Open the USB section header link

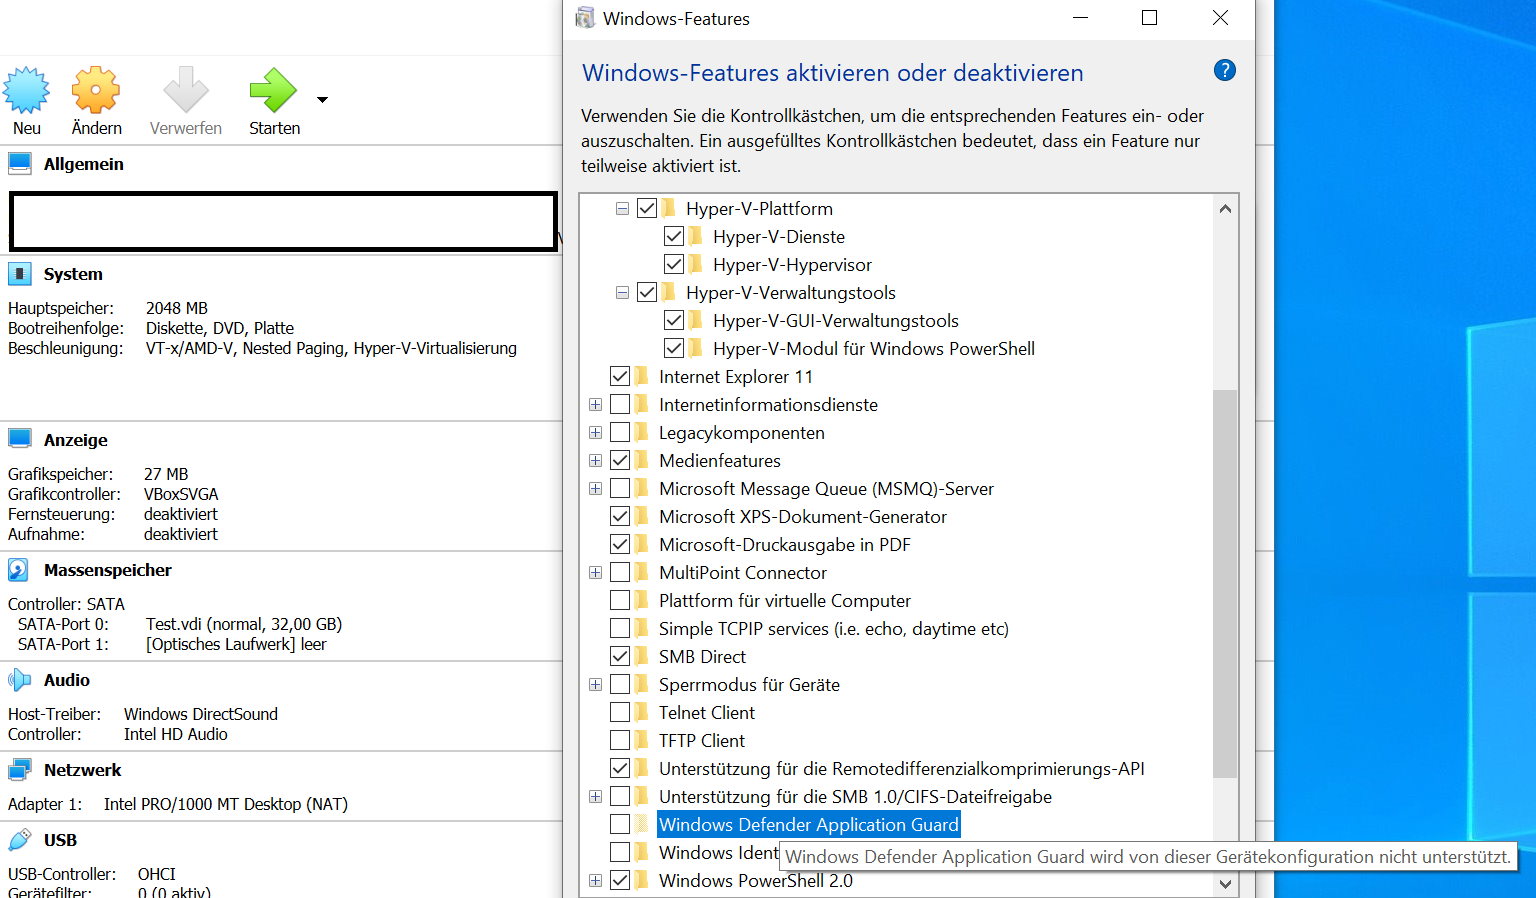coord(60,840)
